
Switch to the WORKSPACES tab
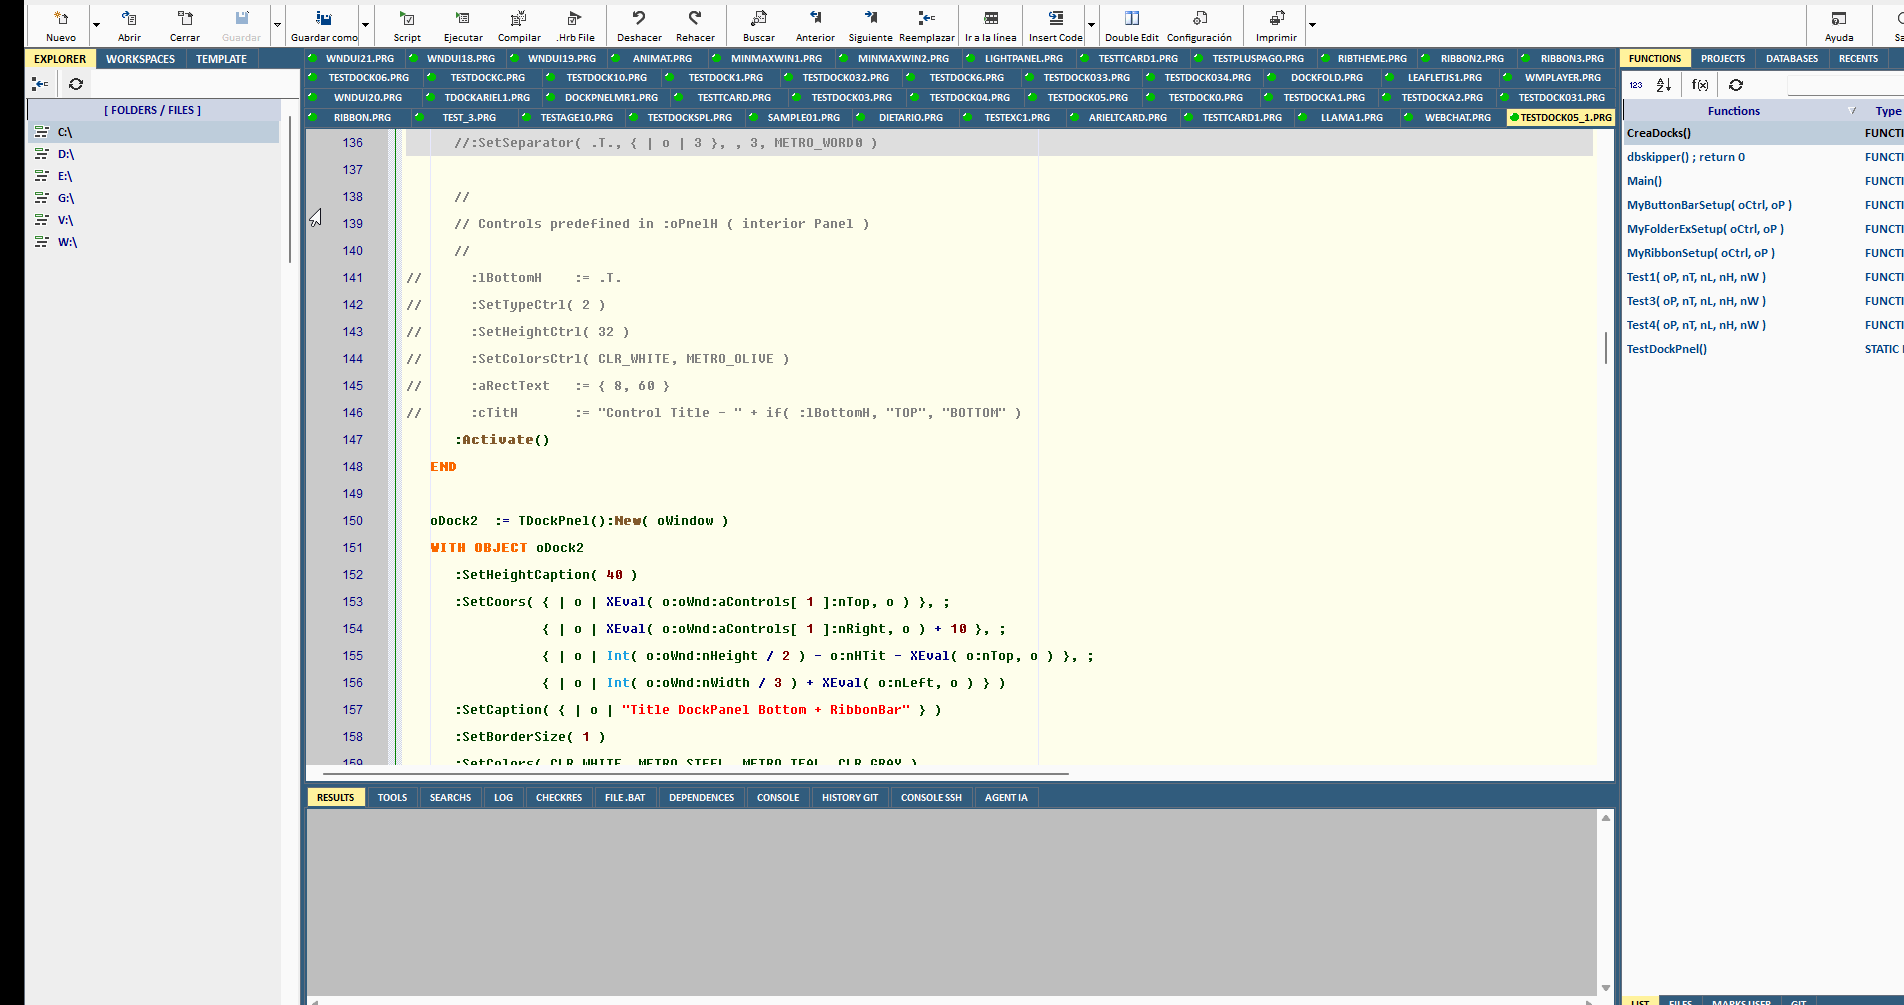[x=140, y=59]
